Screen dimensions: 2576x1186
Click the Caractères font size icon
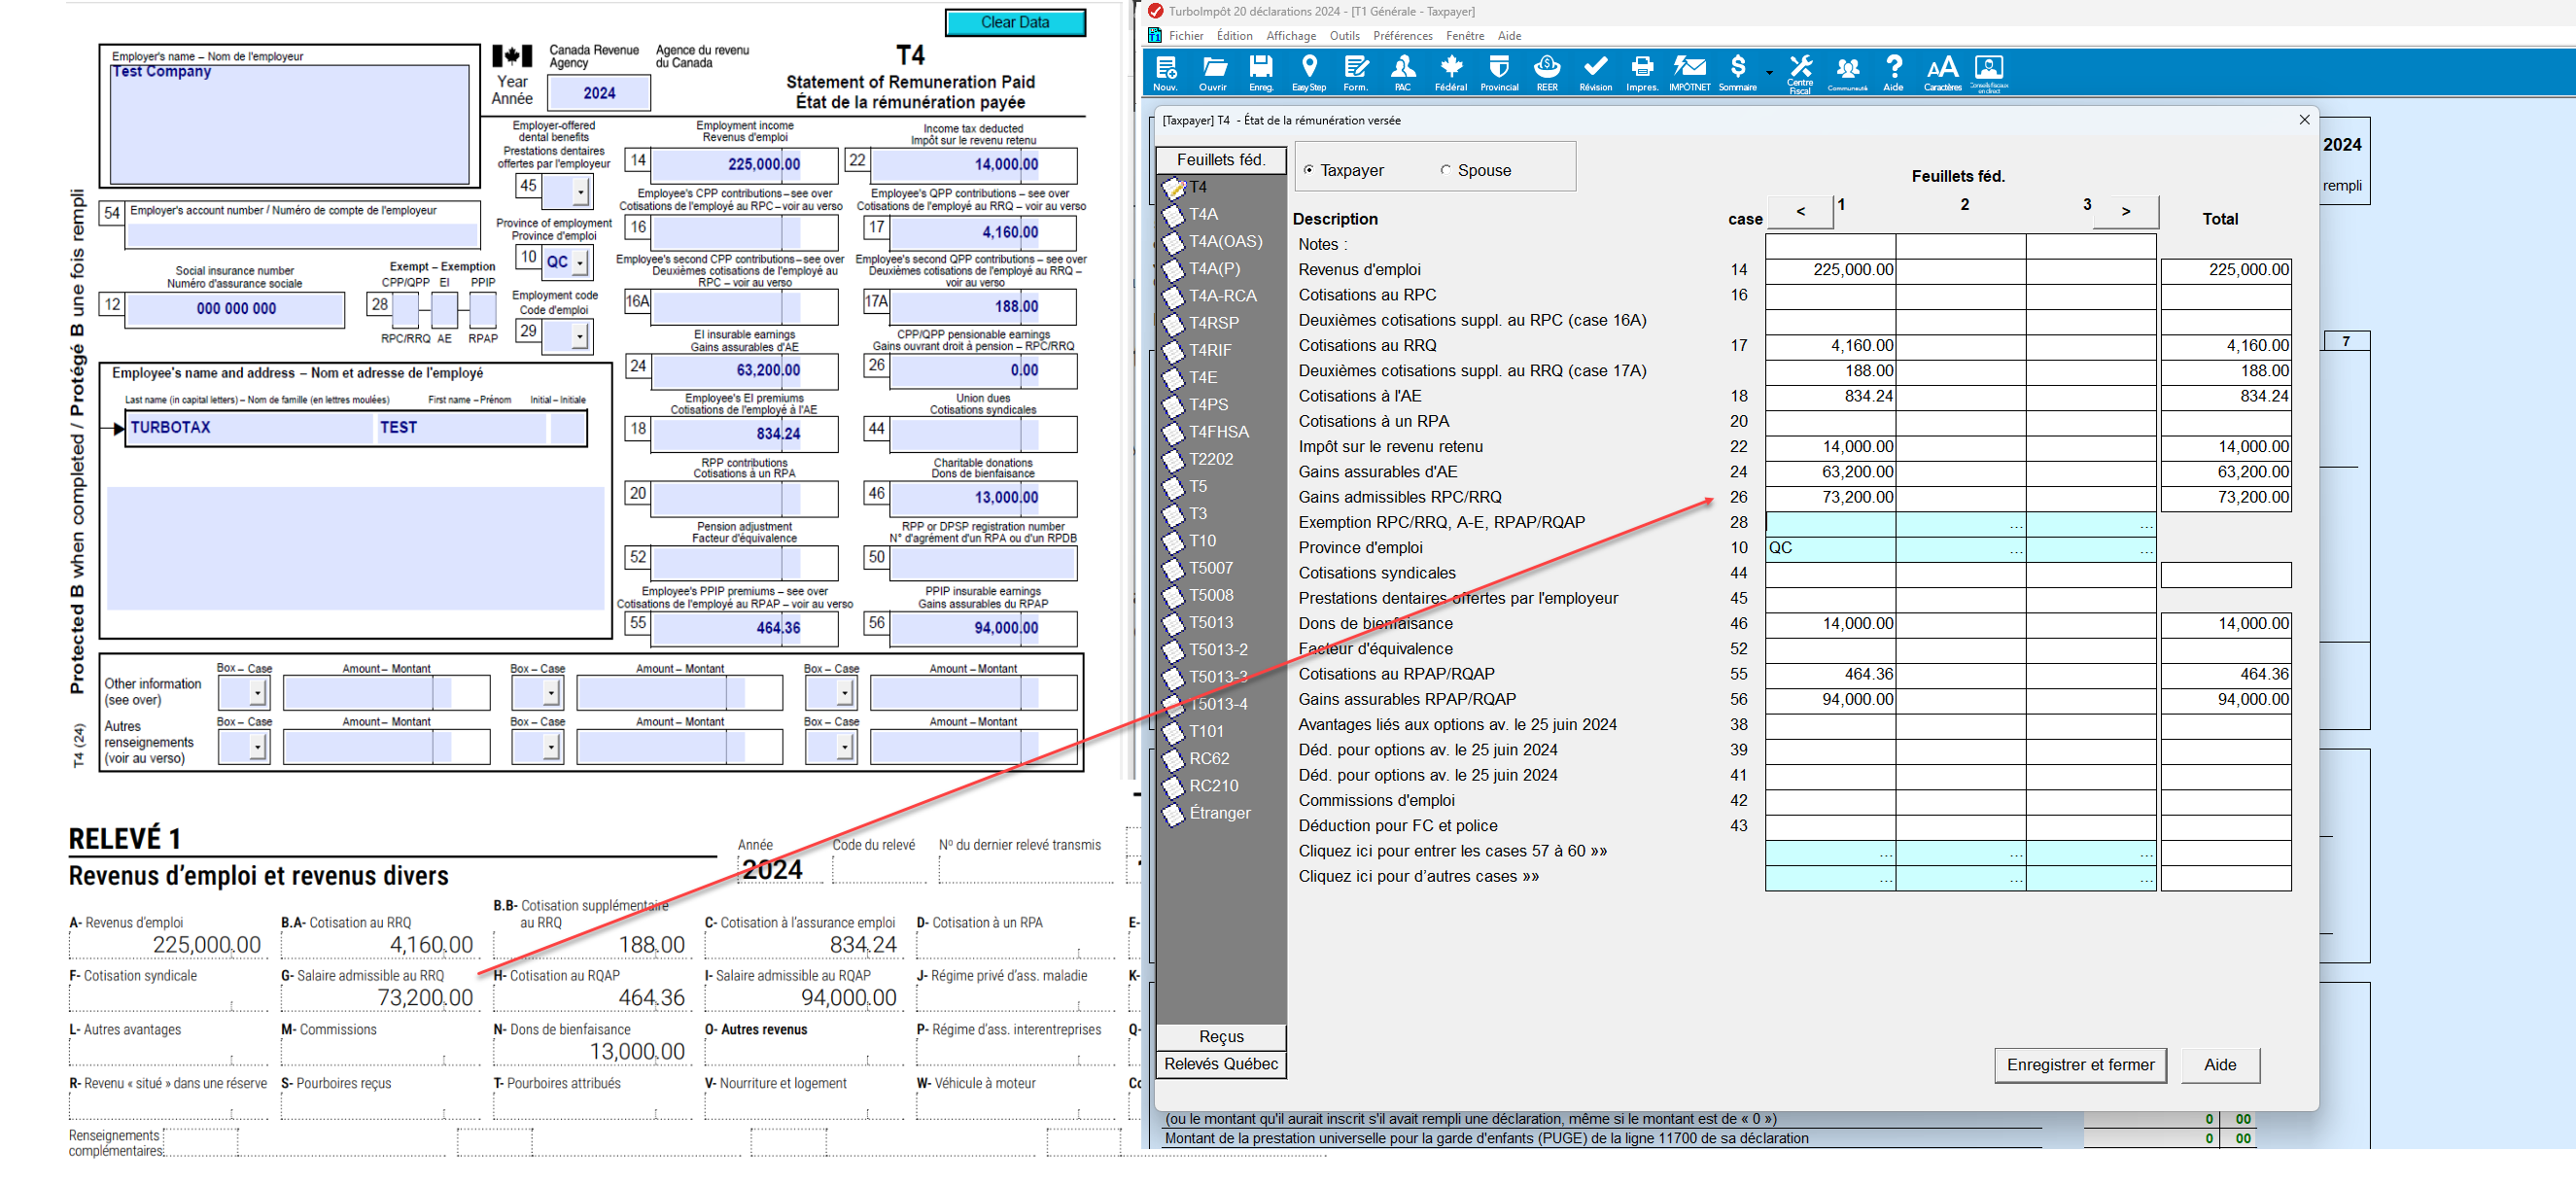[x=1942, y=72]
